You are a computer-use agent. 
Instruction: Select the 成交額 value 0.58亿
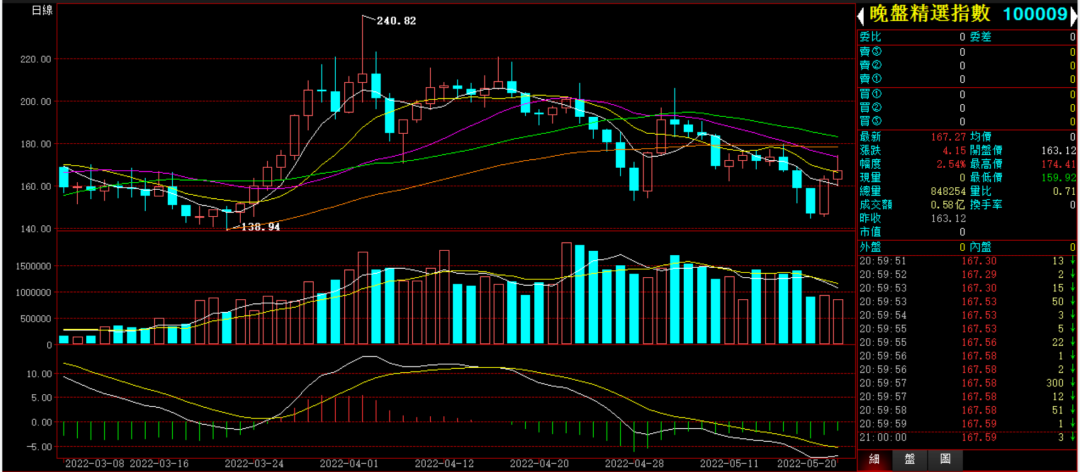[948, 205]
